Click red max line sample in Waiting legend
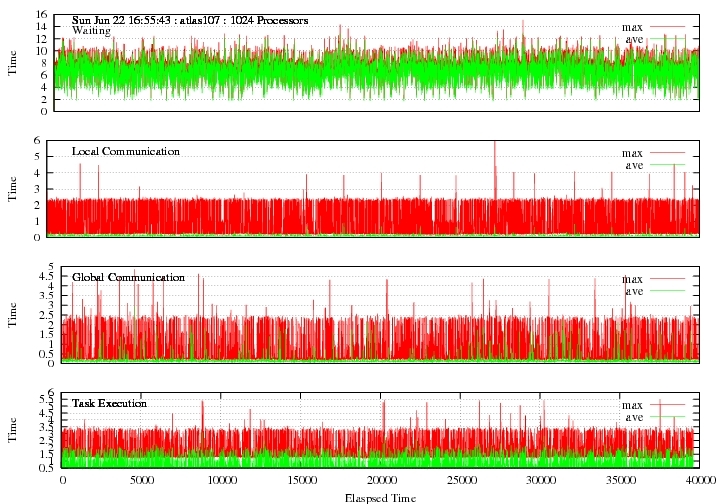Viewport: 720px width, 504px height. click(x=667, y=27)
